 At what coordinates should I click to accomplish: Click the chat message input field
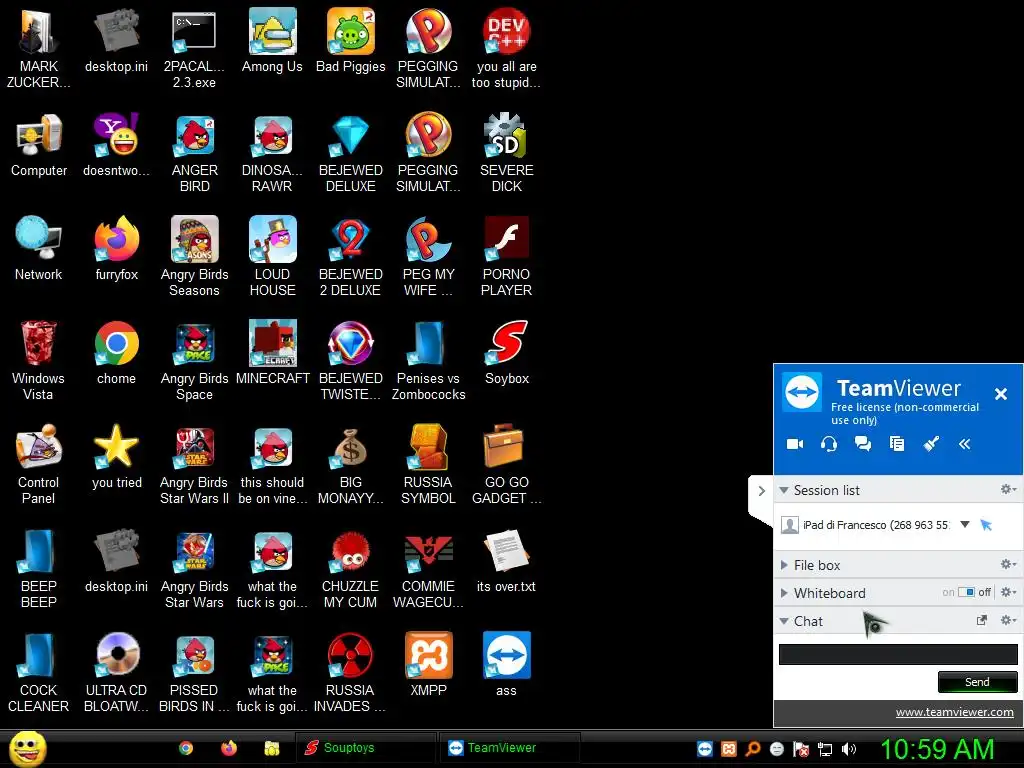tap(898, 654)
